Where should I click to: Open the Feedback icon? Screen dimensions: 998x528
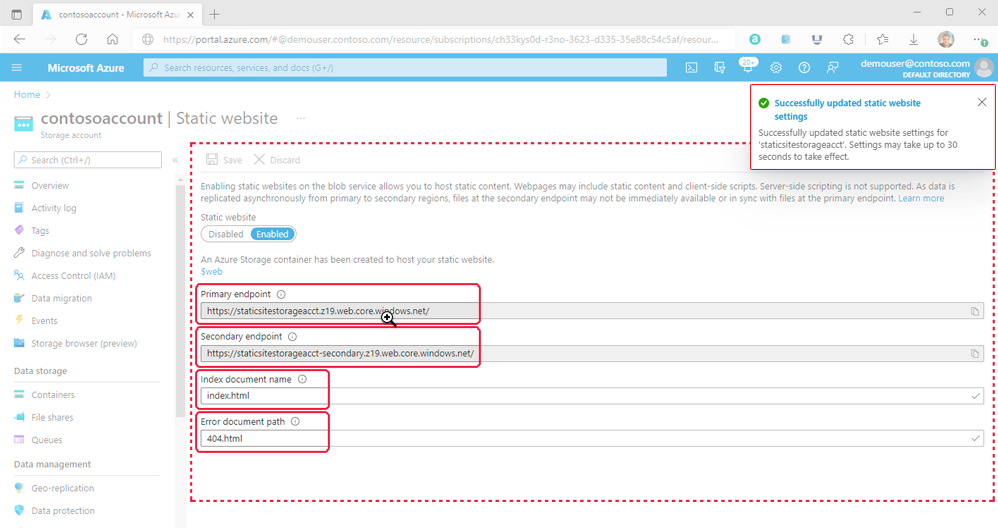tap(833, 67)
